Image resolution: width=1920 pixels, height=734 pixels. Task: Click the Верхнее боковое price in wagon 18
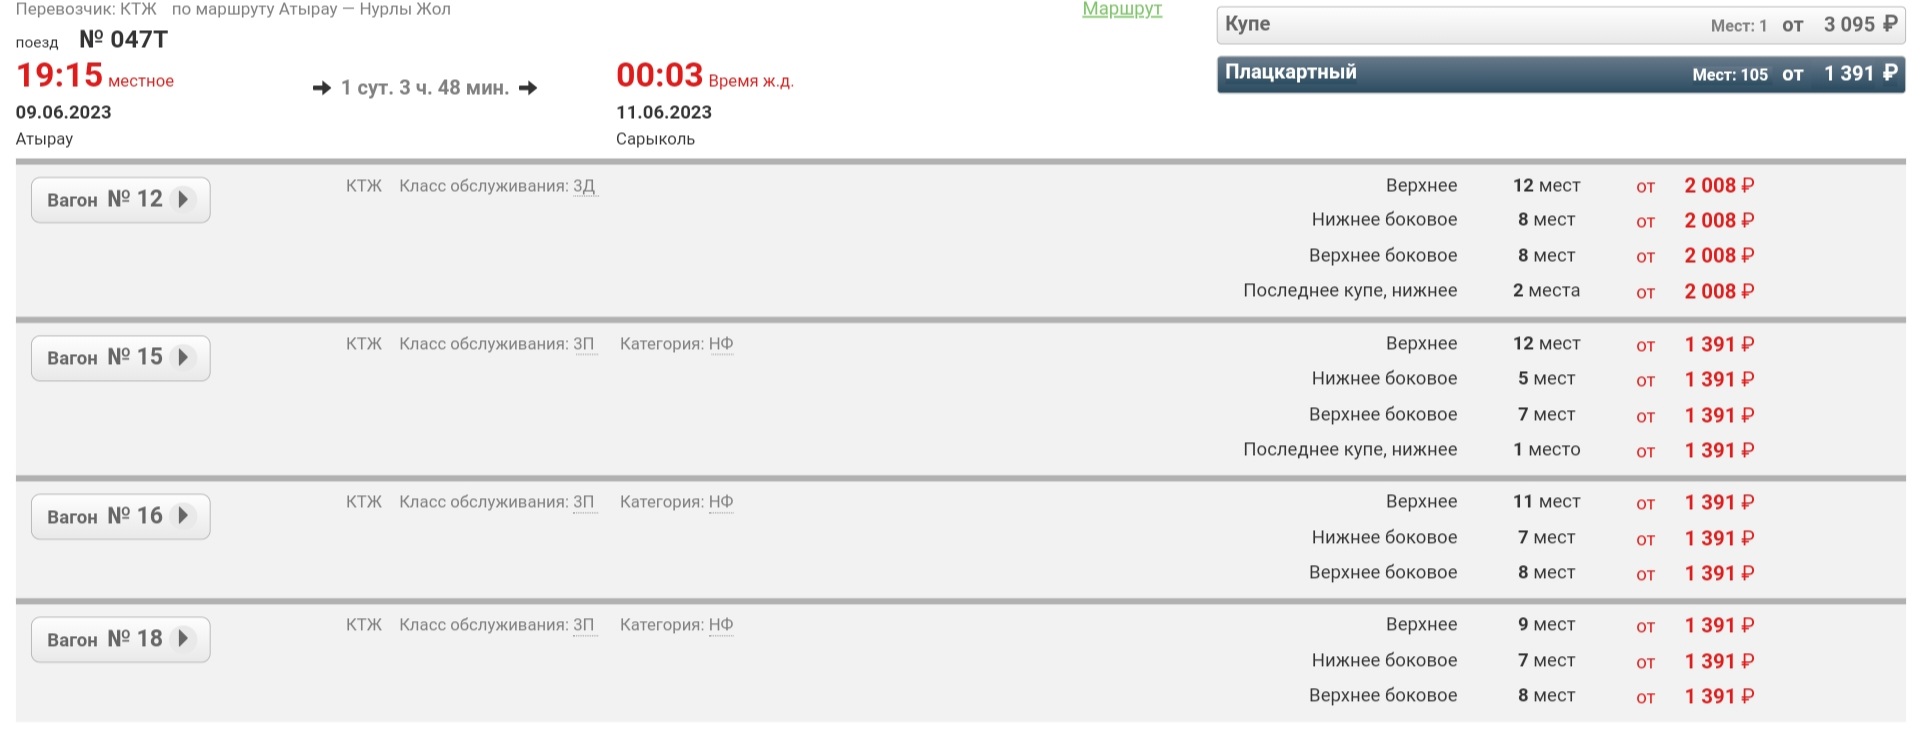pos(1718,696)
